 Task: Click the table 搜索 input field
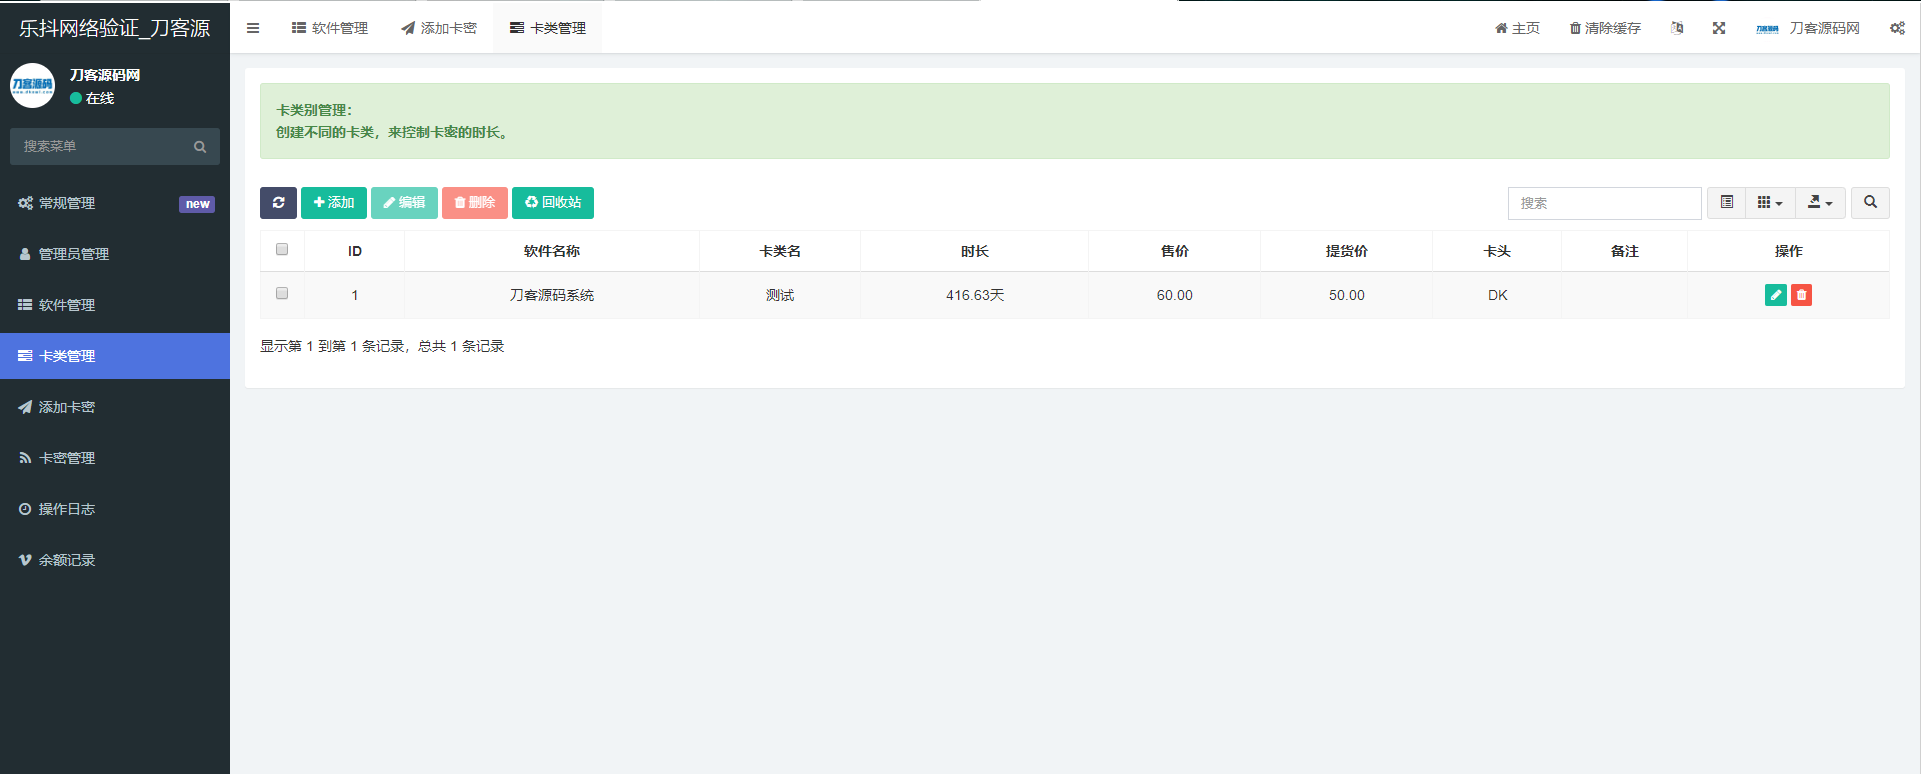coord(1603,203)
